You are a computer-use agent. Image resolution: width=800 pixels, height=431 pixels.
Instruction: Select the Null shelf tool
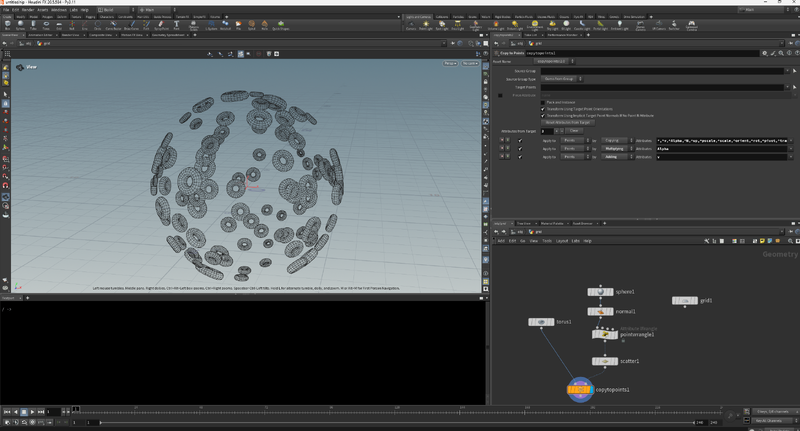coord(72,24)
